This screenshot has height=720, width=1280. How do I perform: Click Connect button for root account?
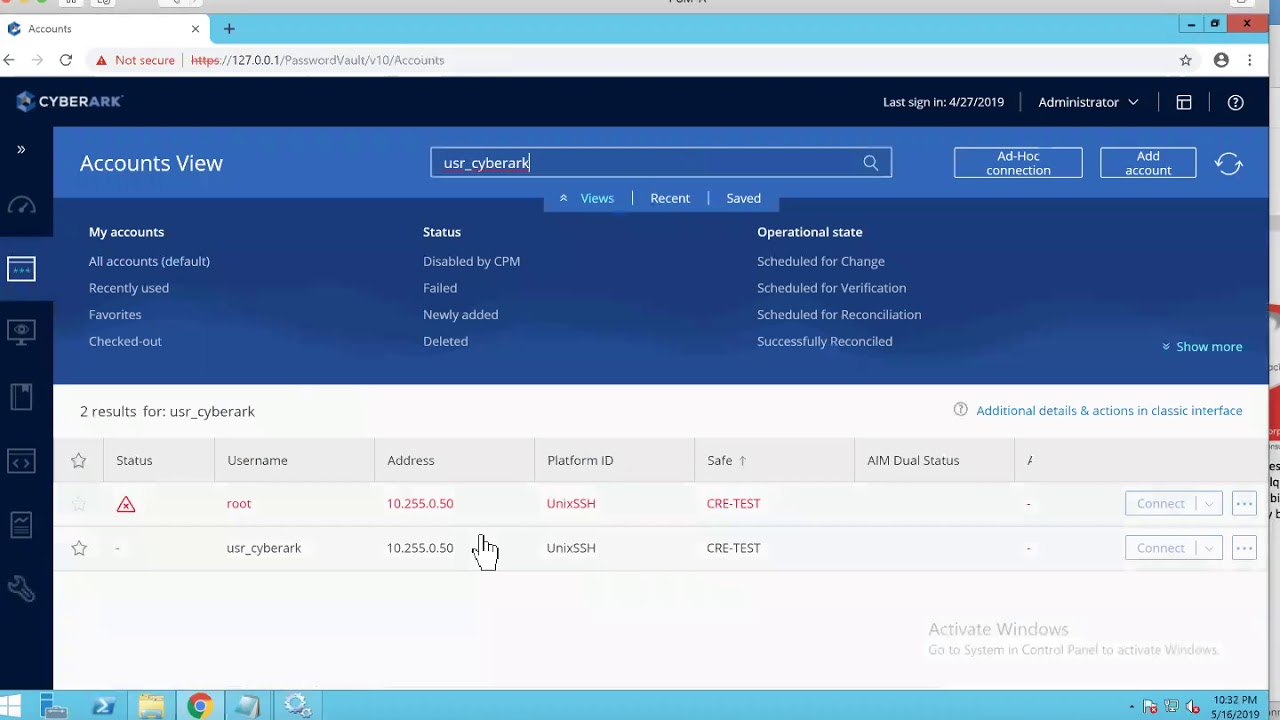click(1161, 504)
